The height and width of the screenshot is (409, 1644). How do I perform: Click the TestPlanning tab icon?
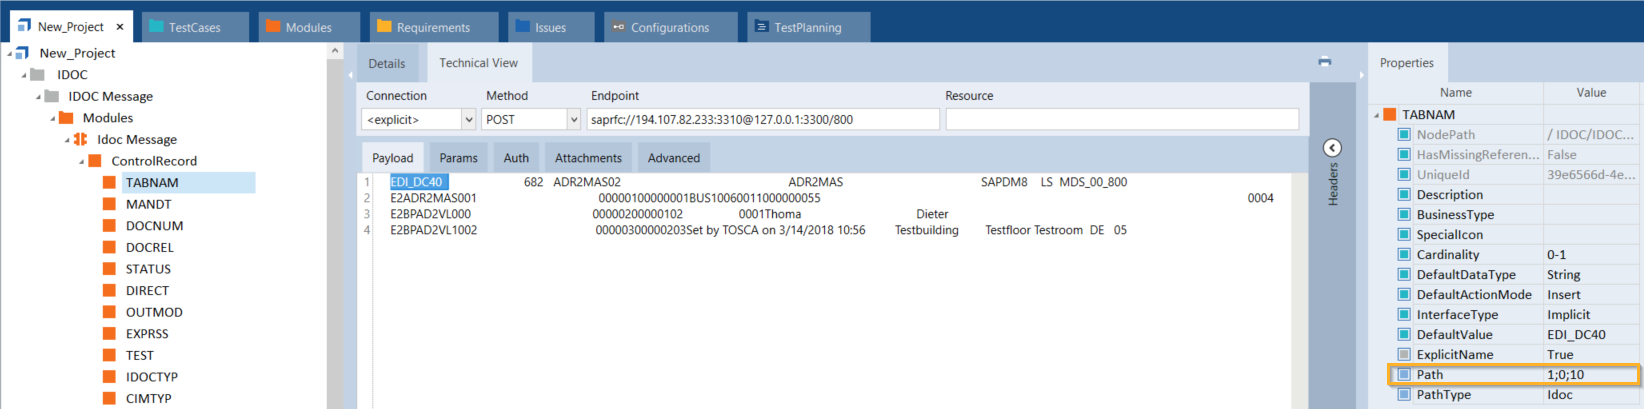pos(761,27)
